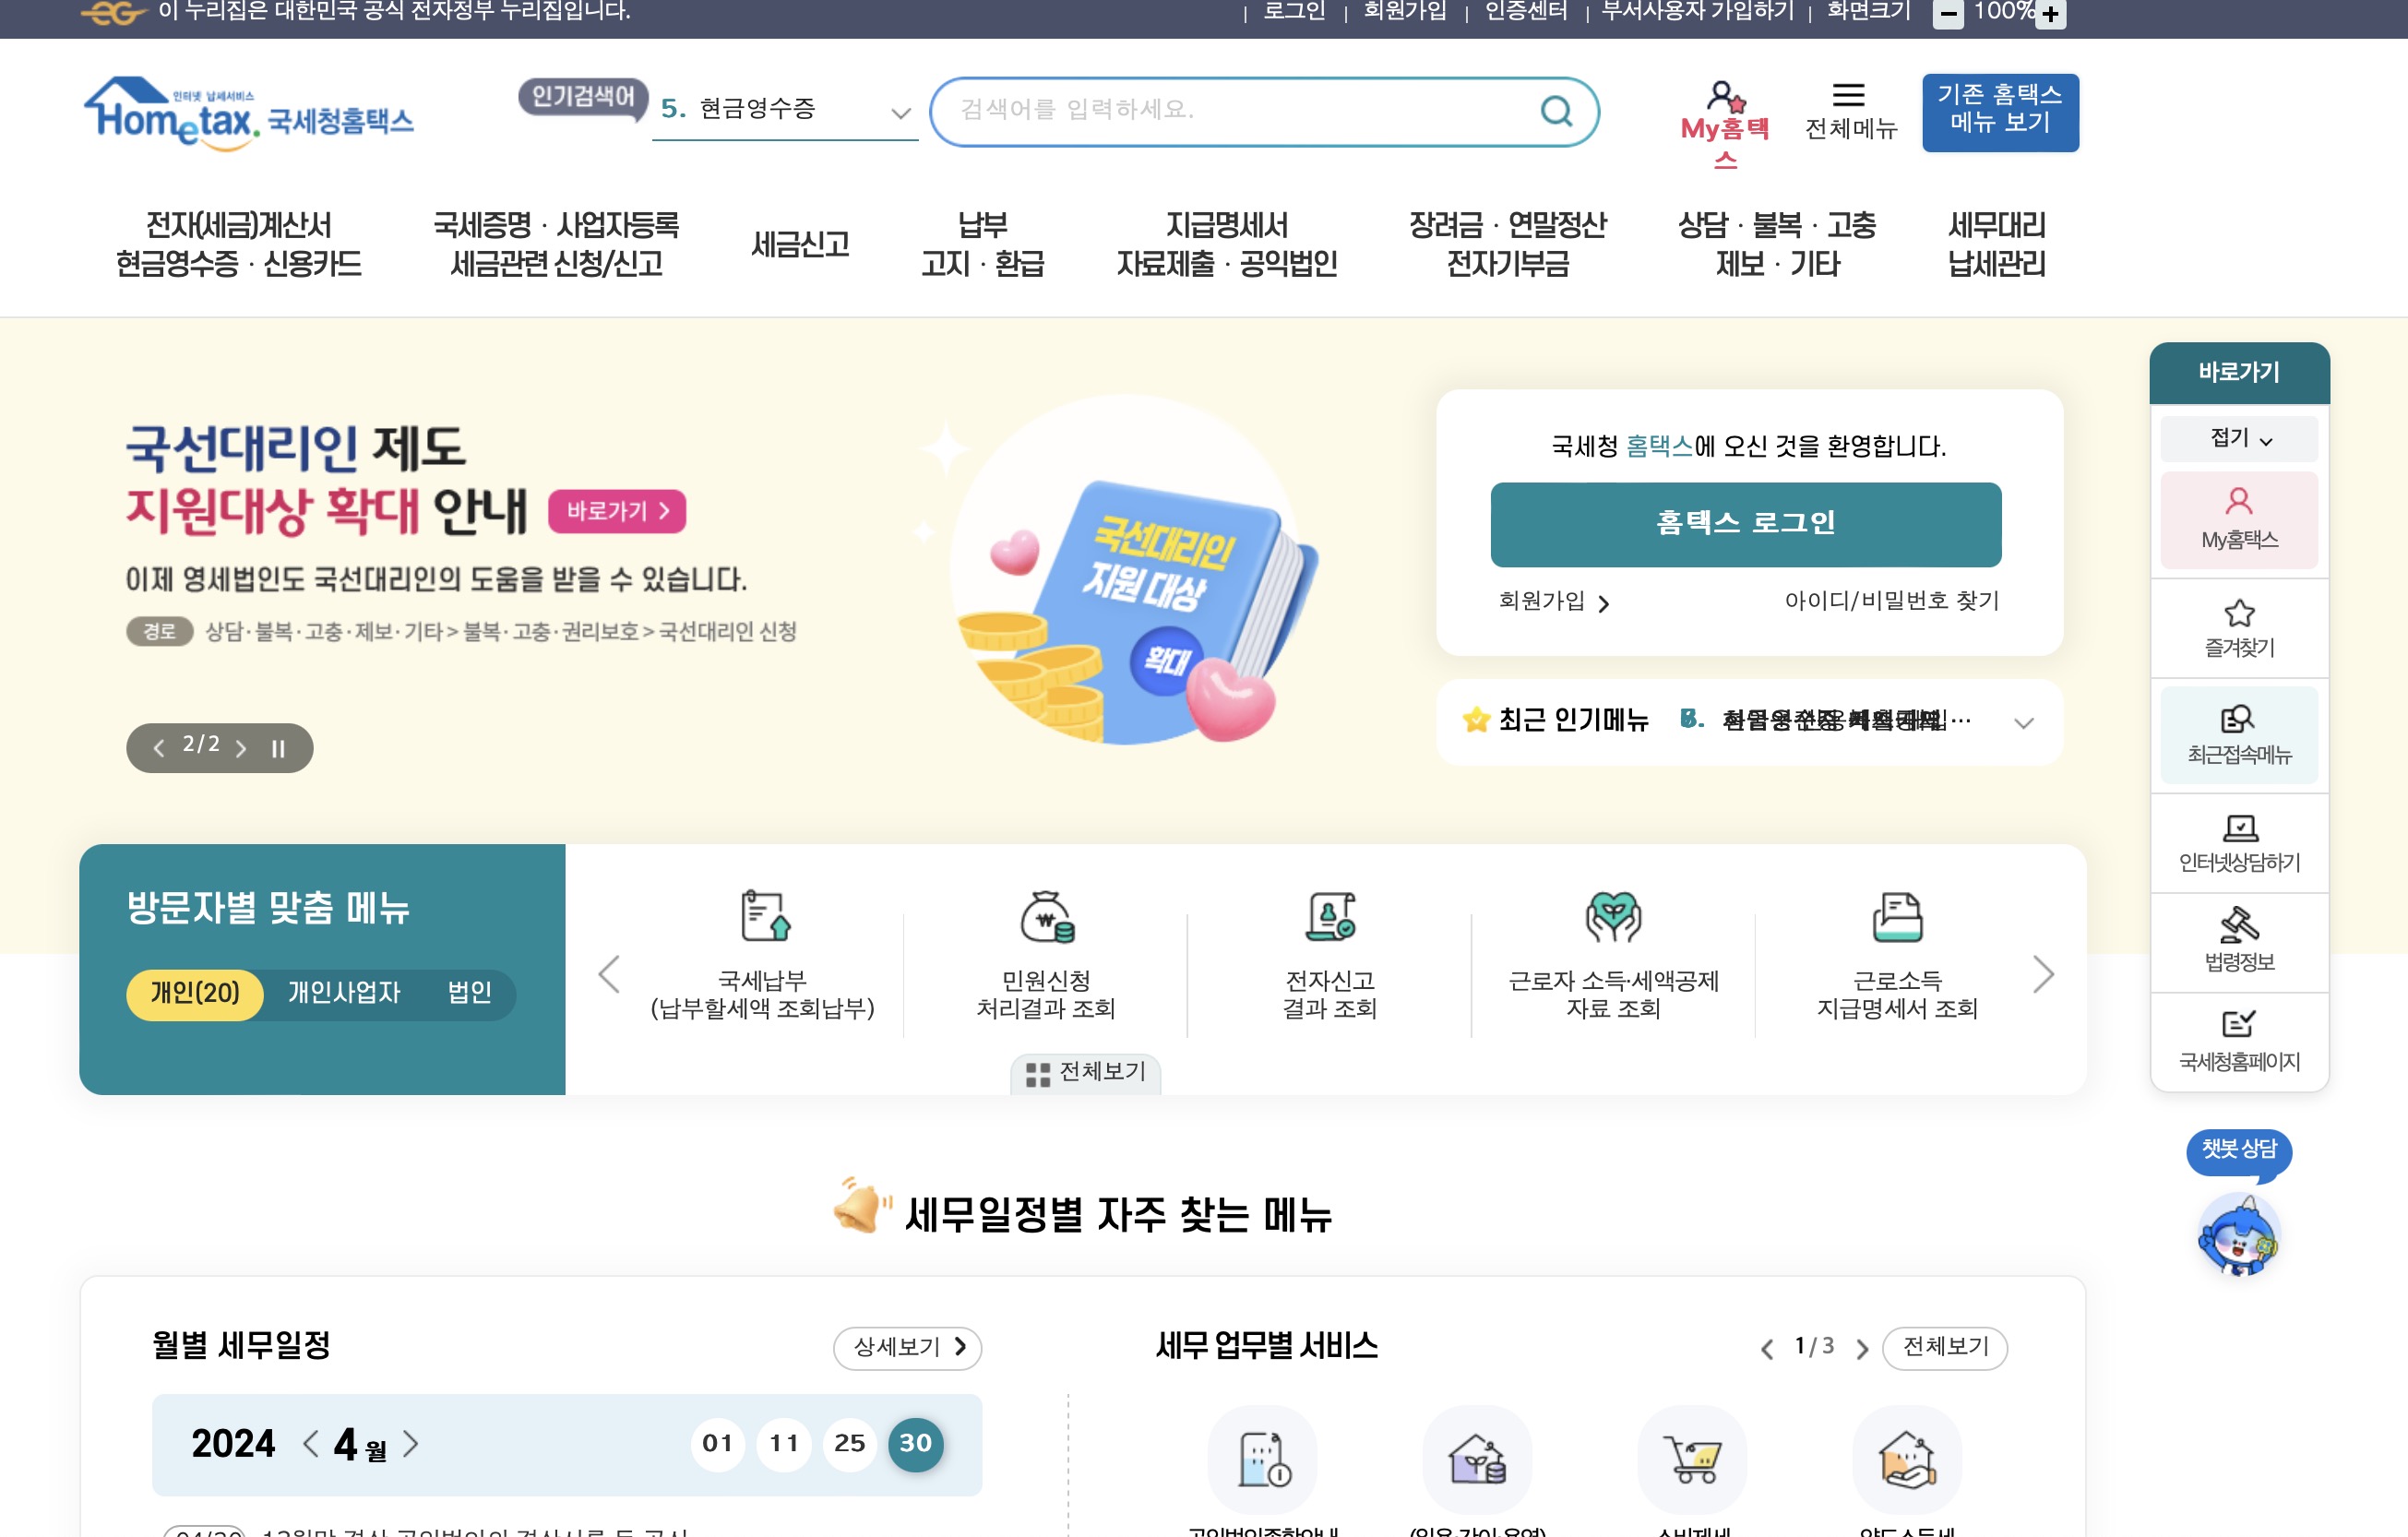
Task: Select the 법인 visitor type
Action: tap(469, 993)
